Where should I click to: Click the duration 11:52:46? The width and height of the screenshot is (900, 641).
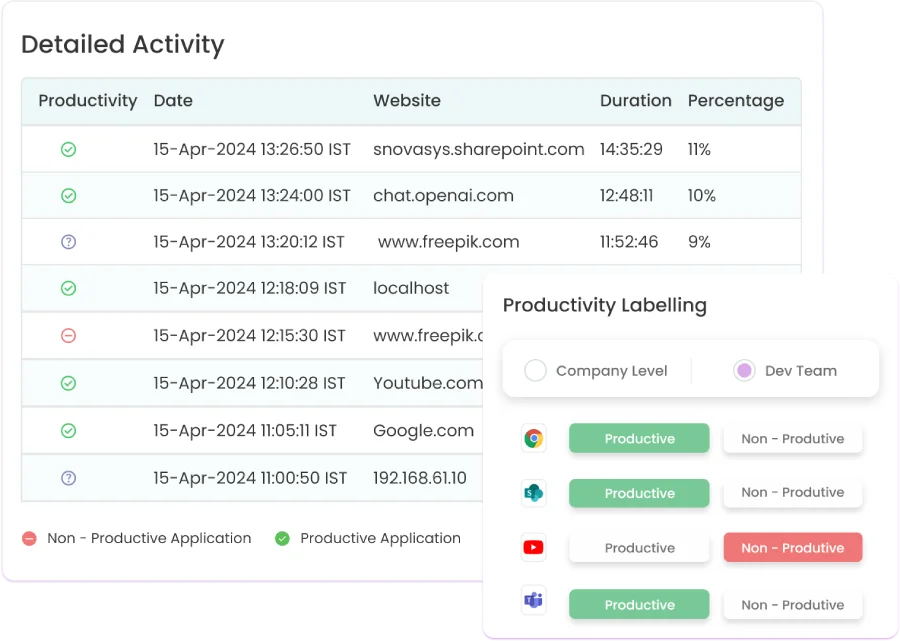click(629, 242)
